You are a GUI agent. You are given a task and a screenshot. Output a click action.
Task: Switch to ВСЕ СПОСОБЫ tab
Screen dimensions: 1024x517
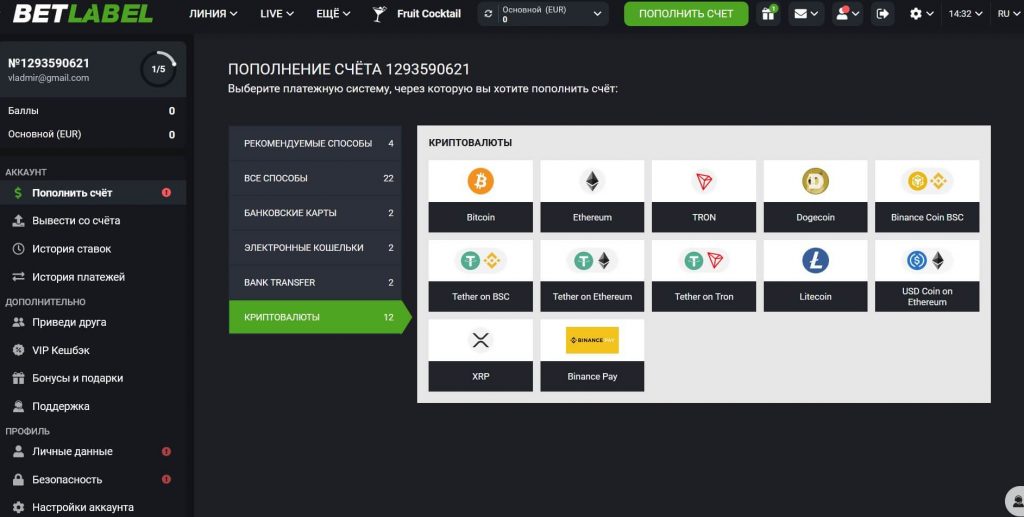click(x=315, y=178)
